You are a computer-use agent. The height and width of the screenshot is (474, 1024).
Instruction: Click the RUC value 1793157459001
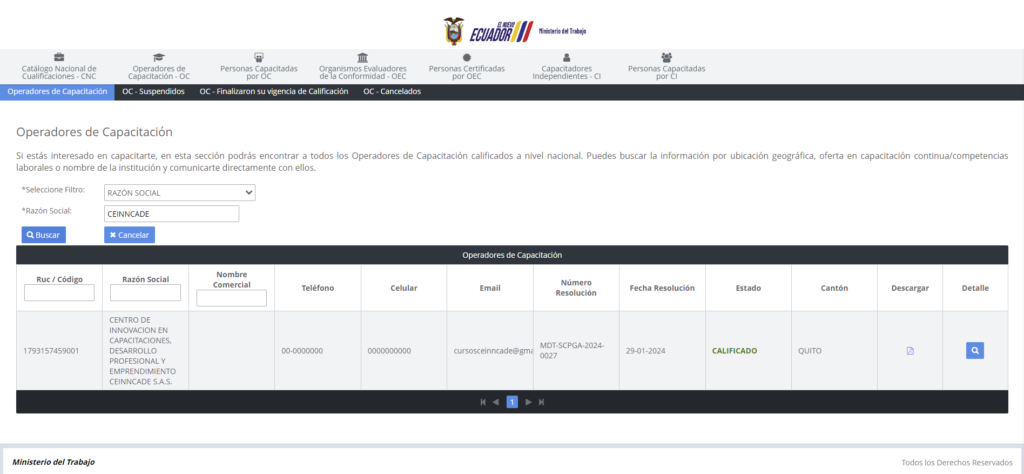click(x=51, y=351)
